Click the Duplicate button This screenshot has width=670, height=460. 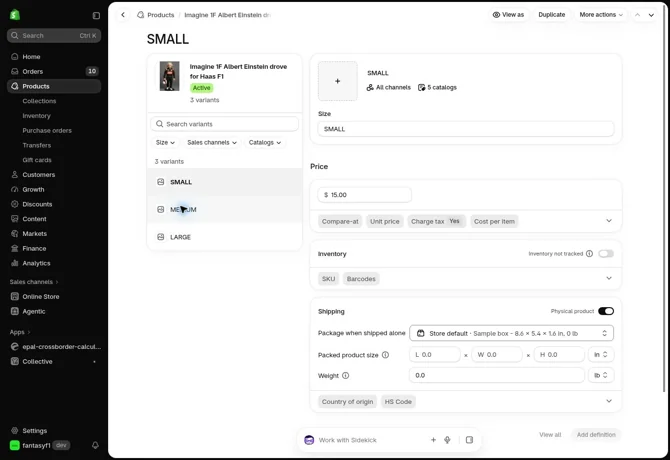(x=552, y=15)
